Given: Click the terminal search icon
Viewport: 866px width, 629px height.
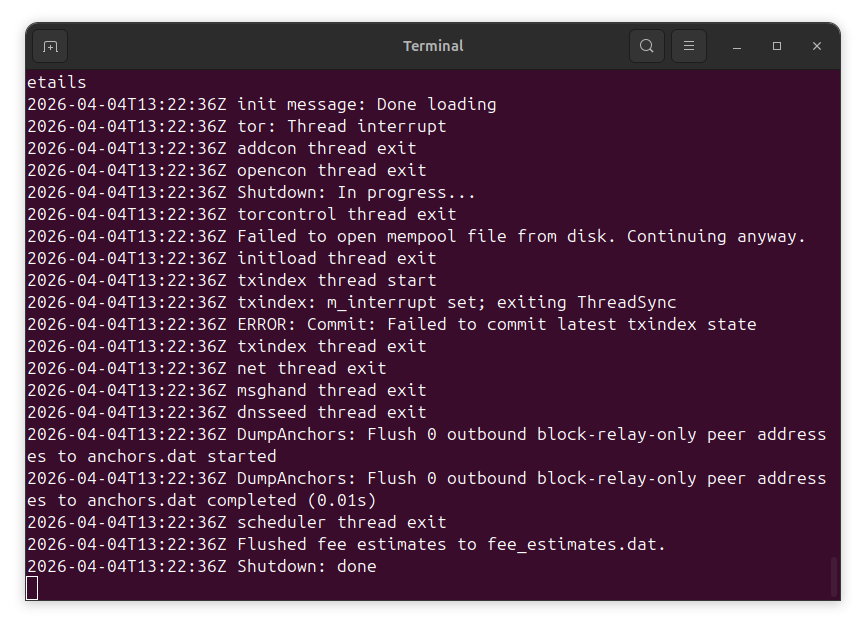Looking at the screenshot, I should click(647, 46).
